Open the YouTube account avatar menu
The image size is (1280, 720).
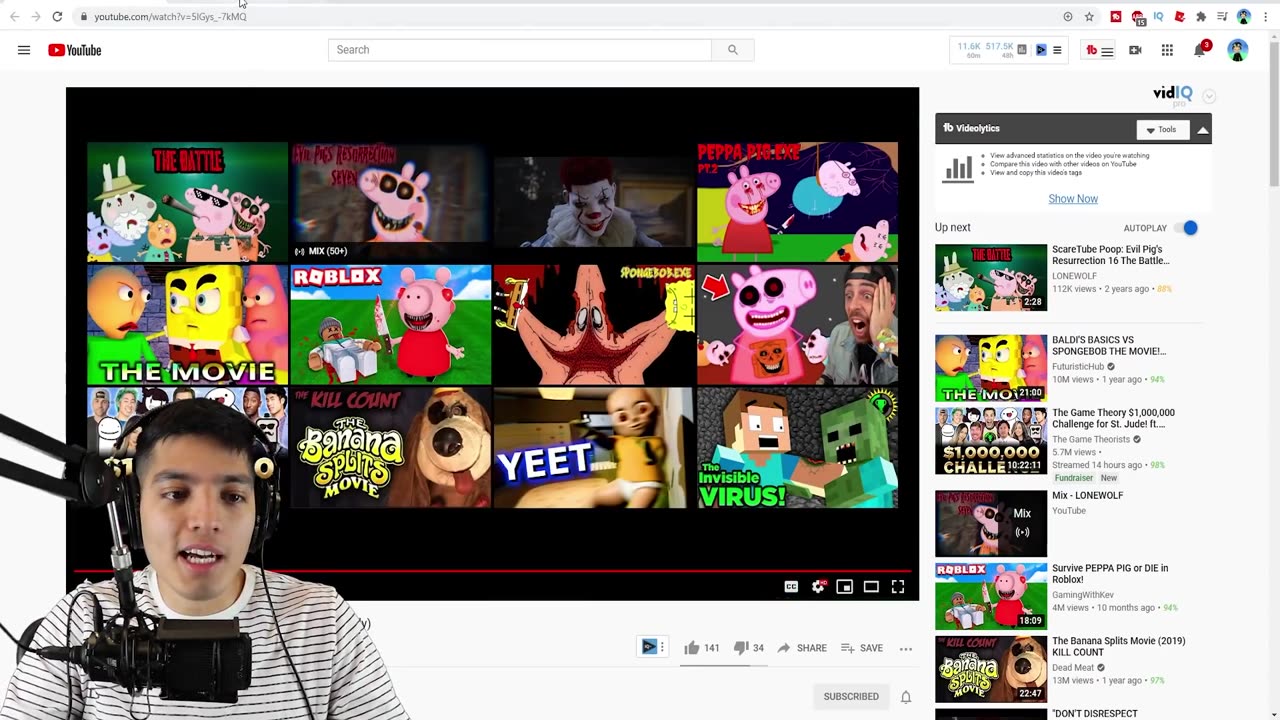click(x=1238, y=50)
